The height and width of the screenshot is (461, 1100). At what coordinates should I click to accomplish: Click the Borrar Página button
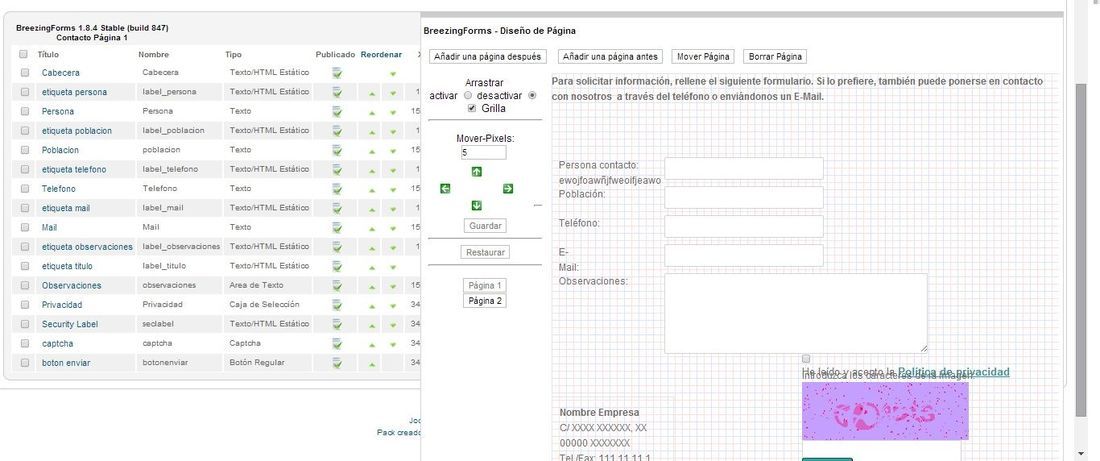(774, 56)
